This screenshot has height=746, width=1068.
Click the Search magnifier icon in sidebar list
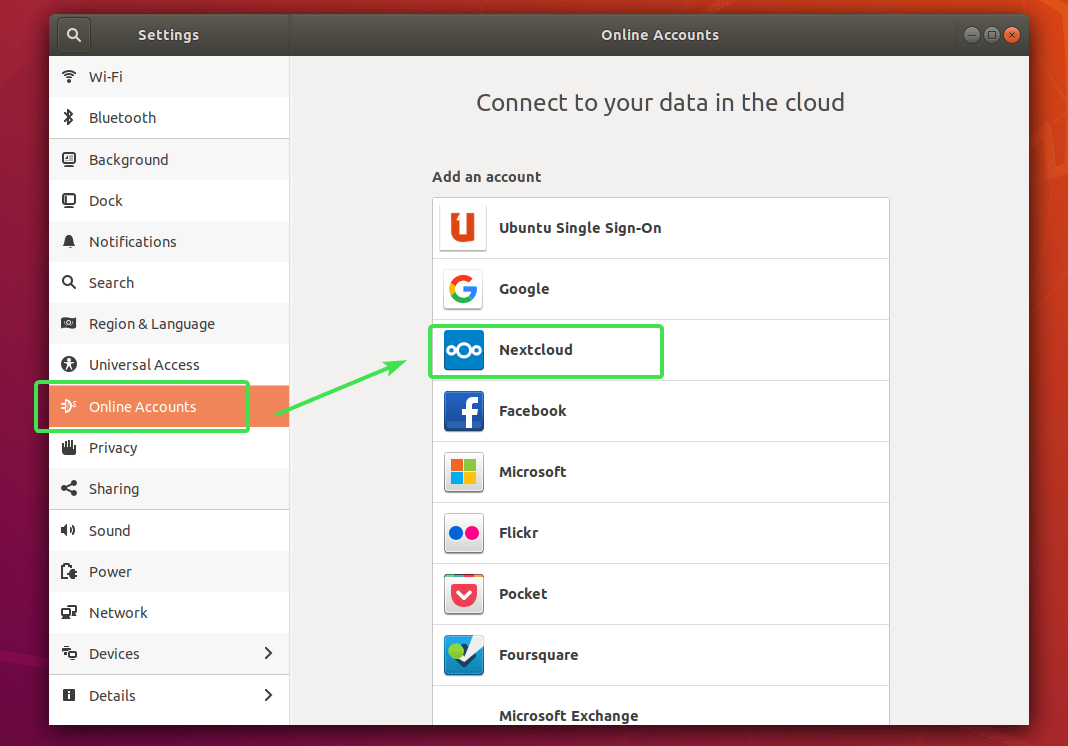(69, 282)
